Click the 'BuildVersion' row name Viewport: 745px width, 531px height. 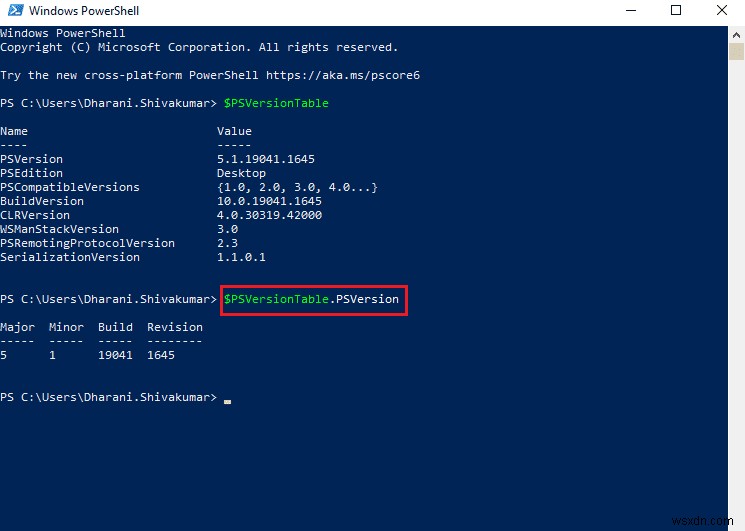pos(42,201)
